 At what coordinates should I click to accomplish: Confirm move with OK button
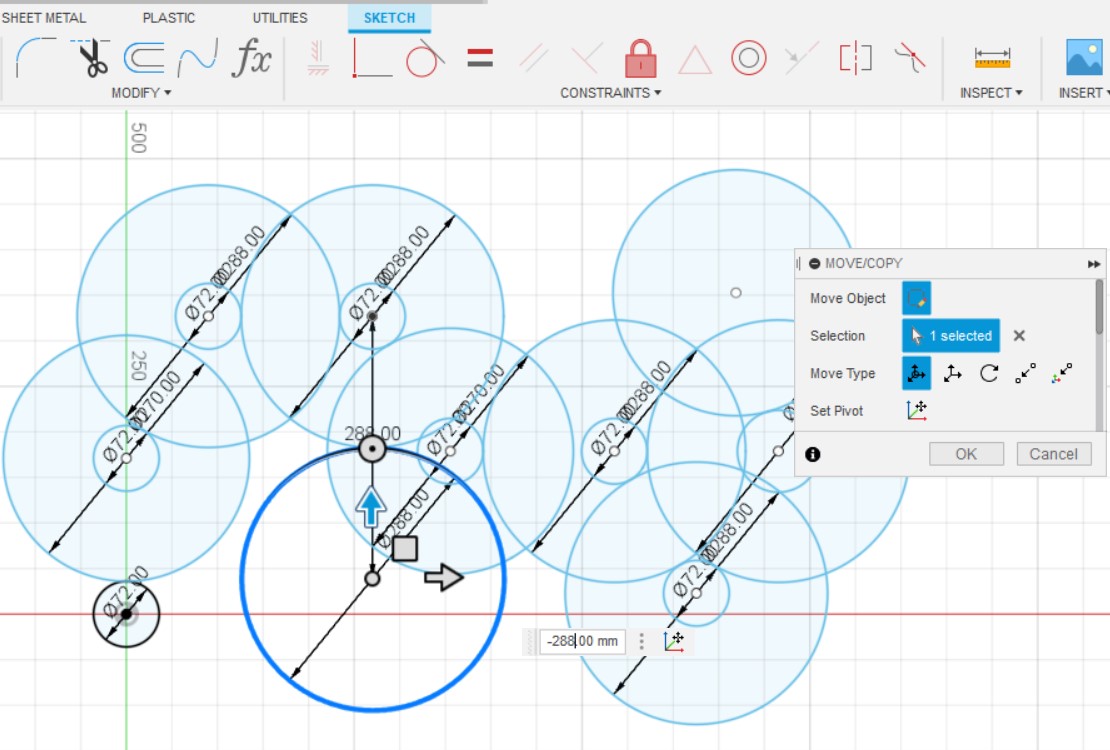[x=966, y=454]
